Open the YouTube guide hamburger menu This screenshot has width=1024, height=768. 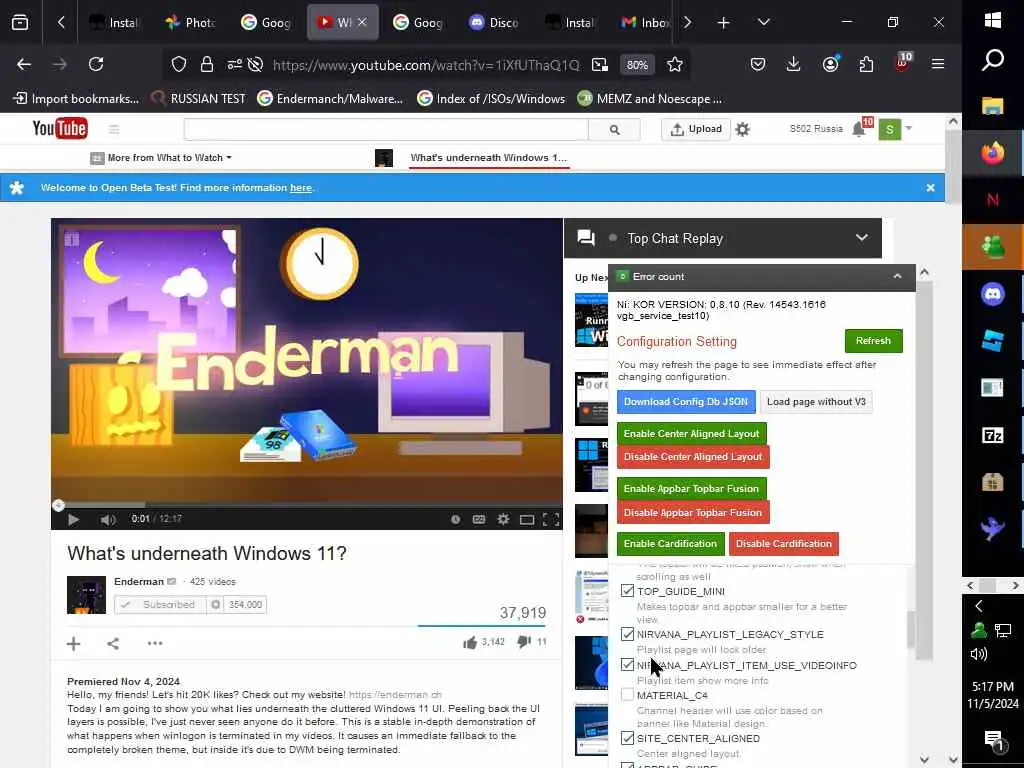click(x=114, y=129)
